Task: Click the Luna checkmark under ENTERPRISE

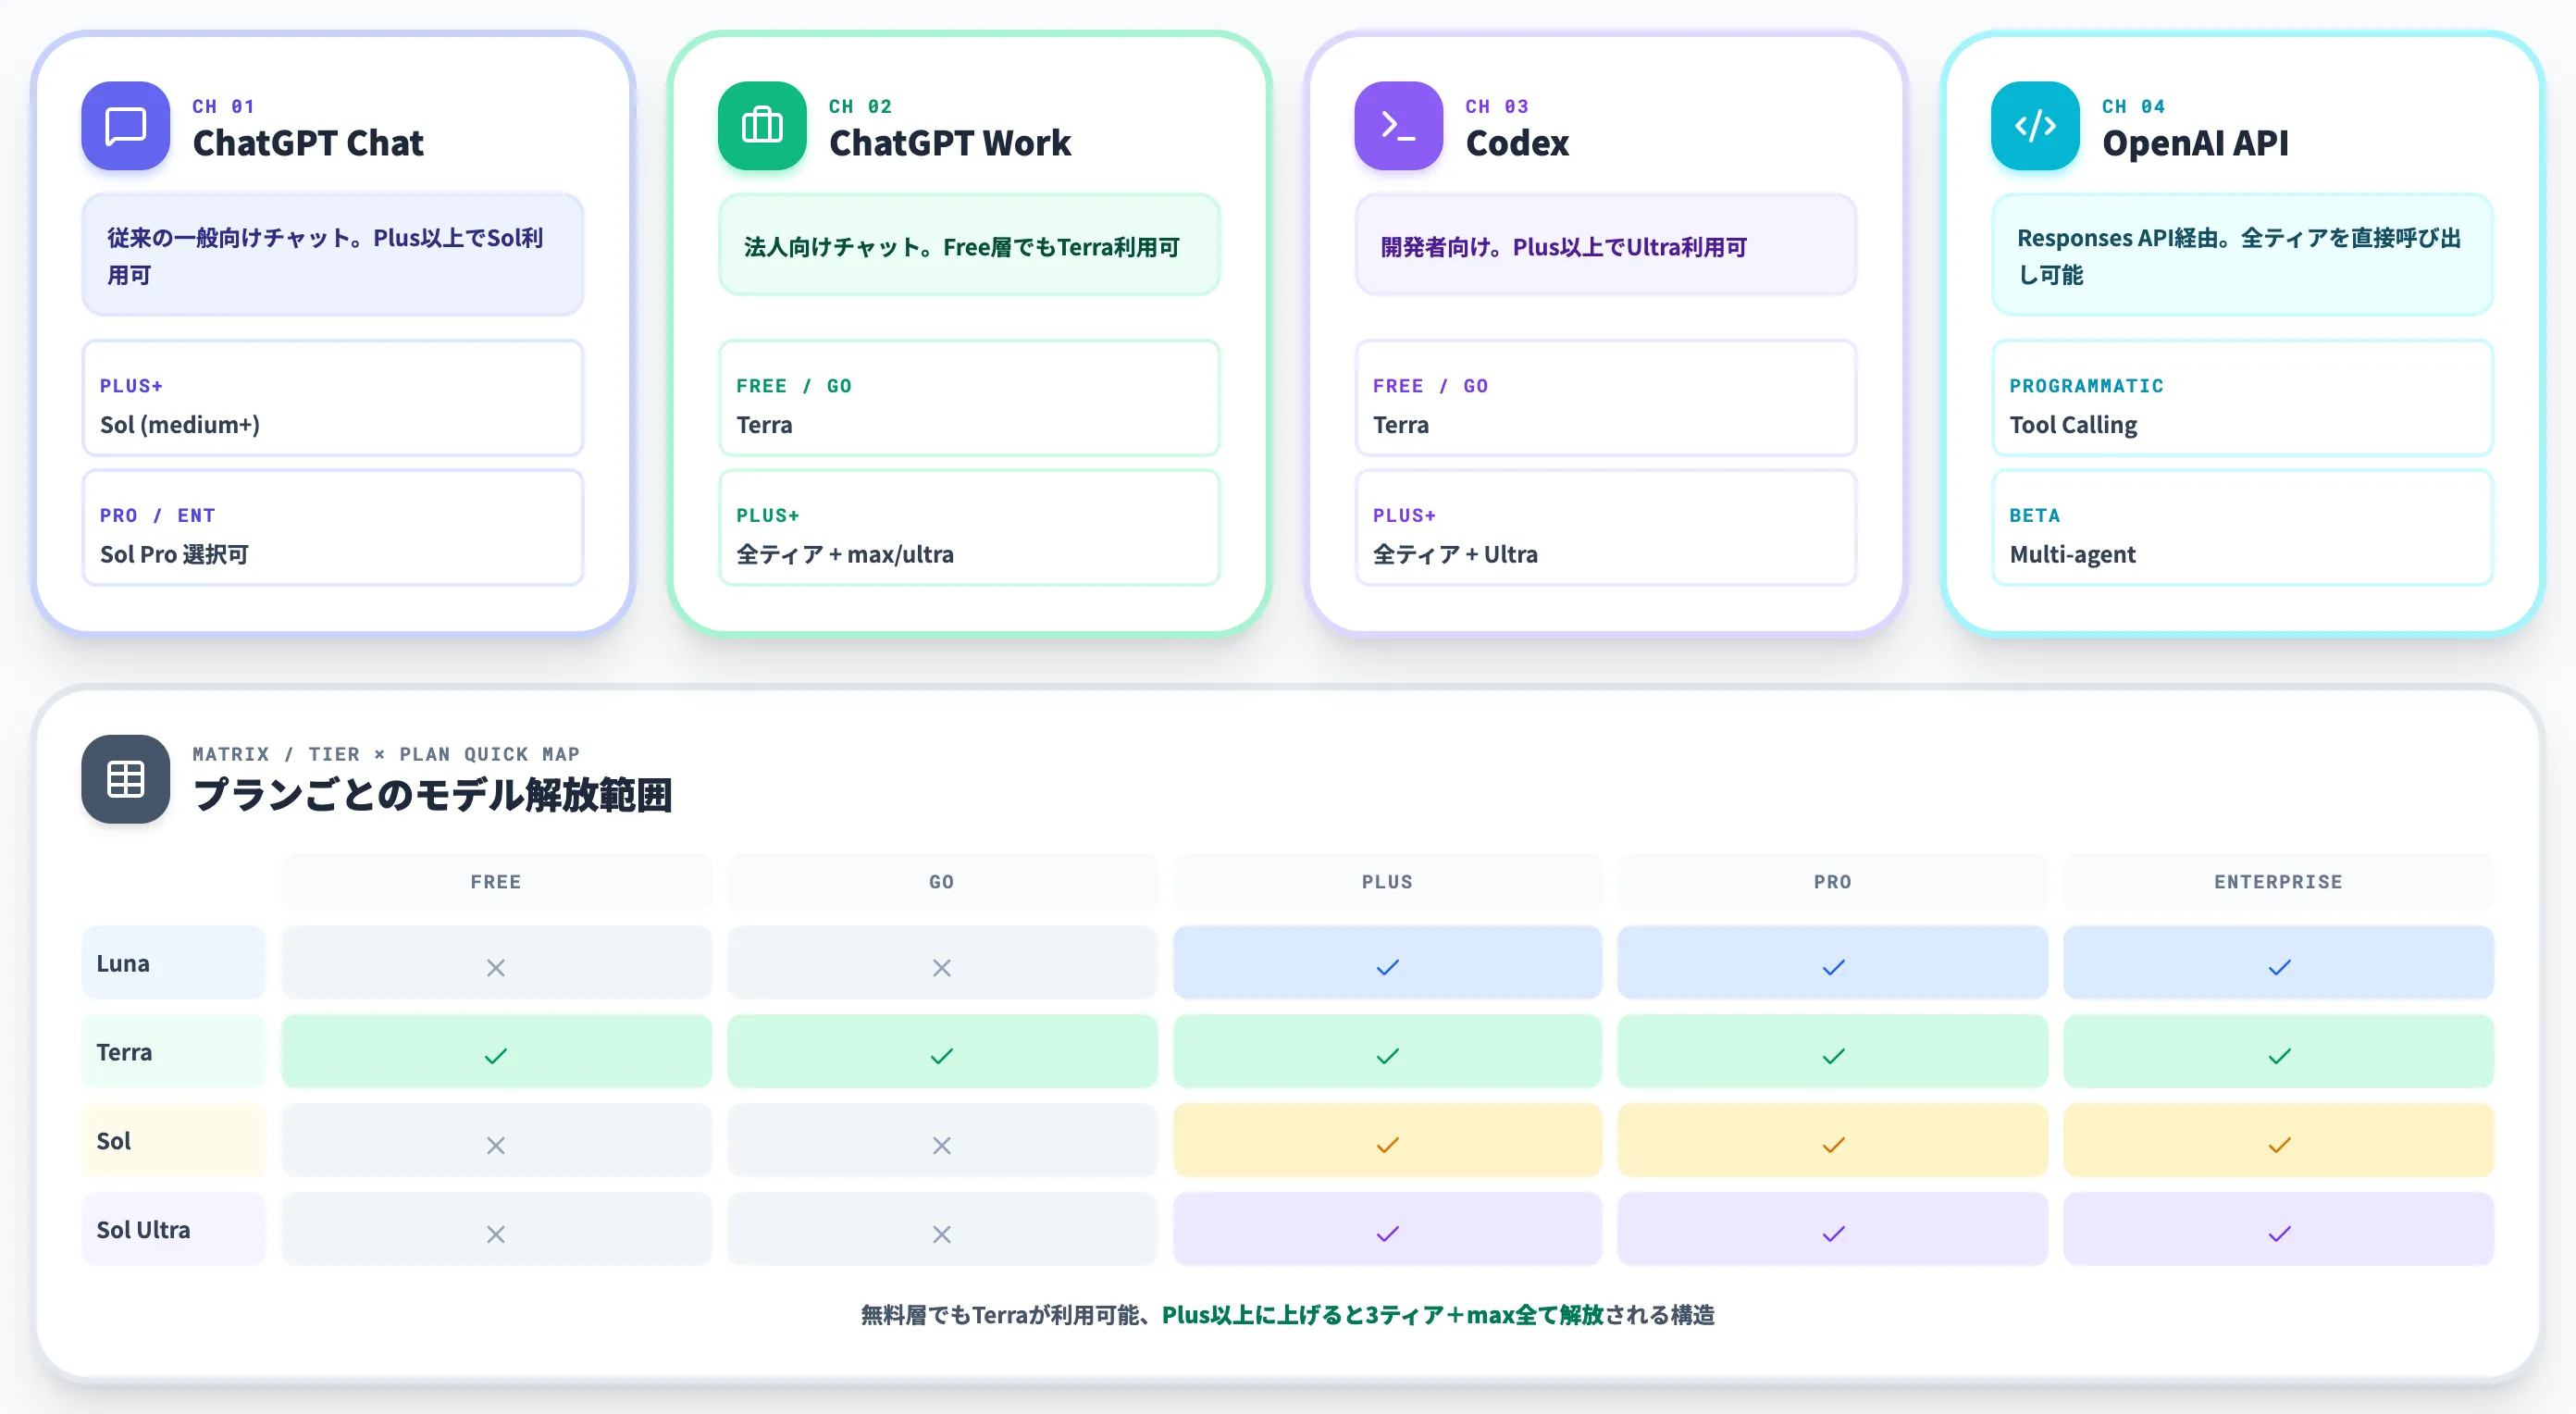Action: pos(2279,967)
